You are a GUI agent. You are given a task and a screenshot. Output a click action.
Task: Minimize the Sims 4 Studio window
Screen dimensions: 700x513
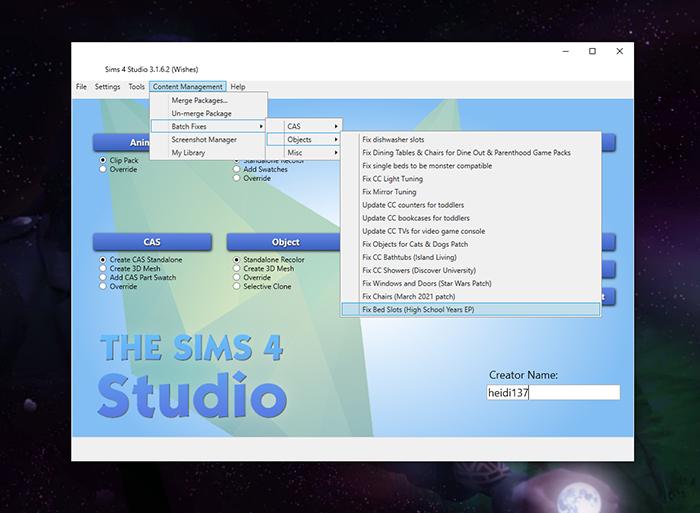566,51
